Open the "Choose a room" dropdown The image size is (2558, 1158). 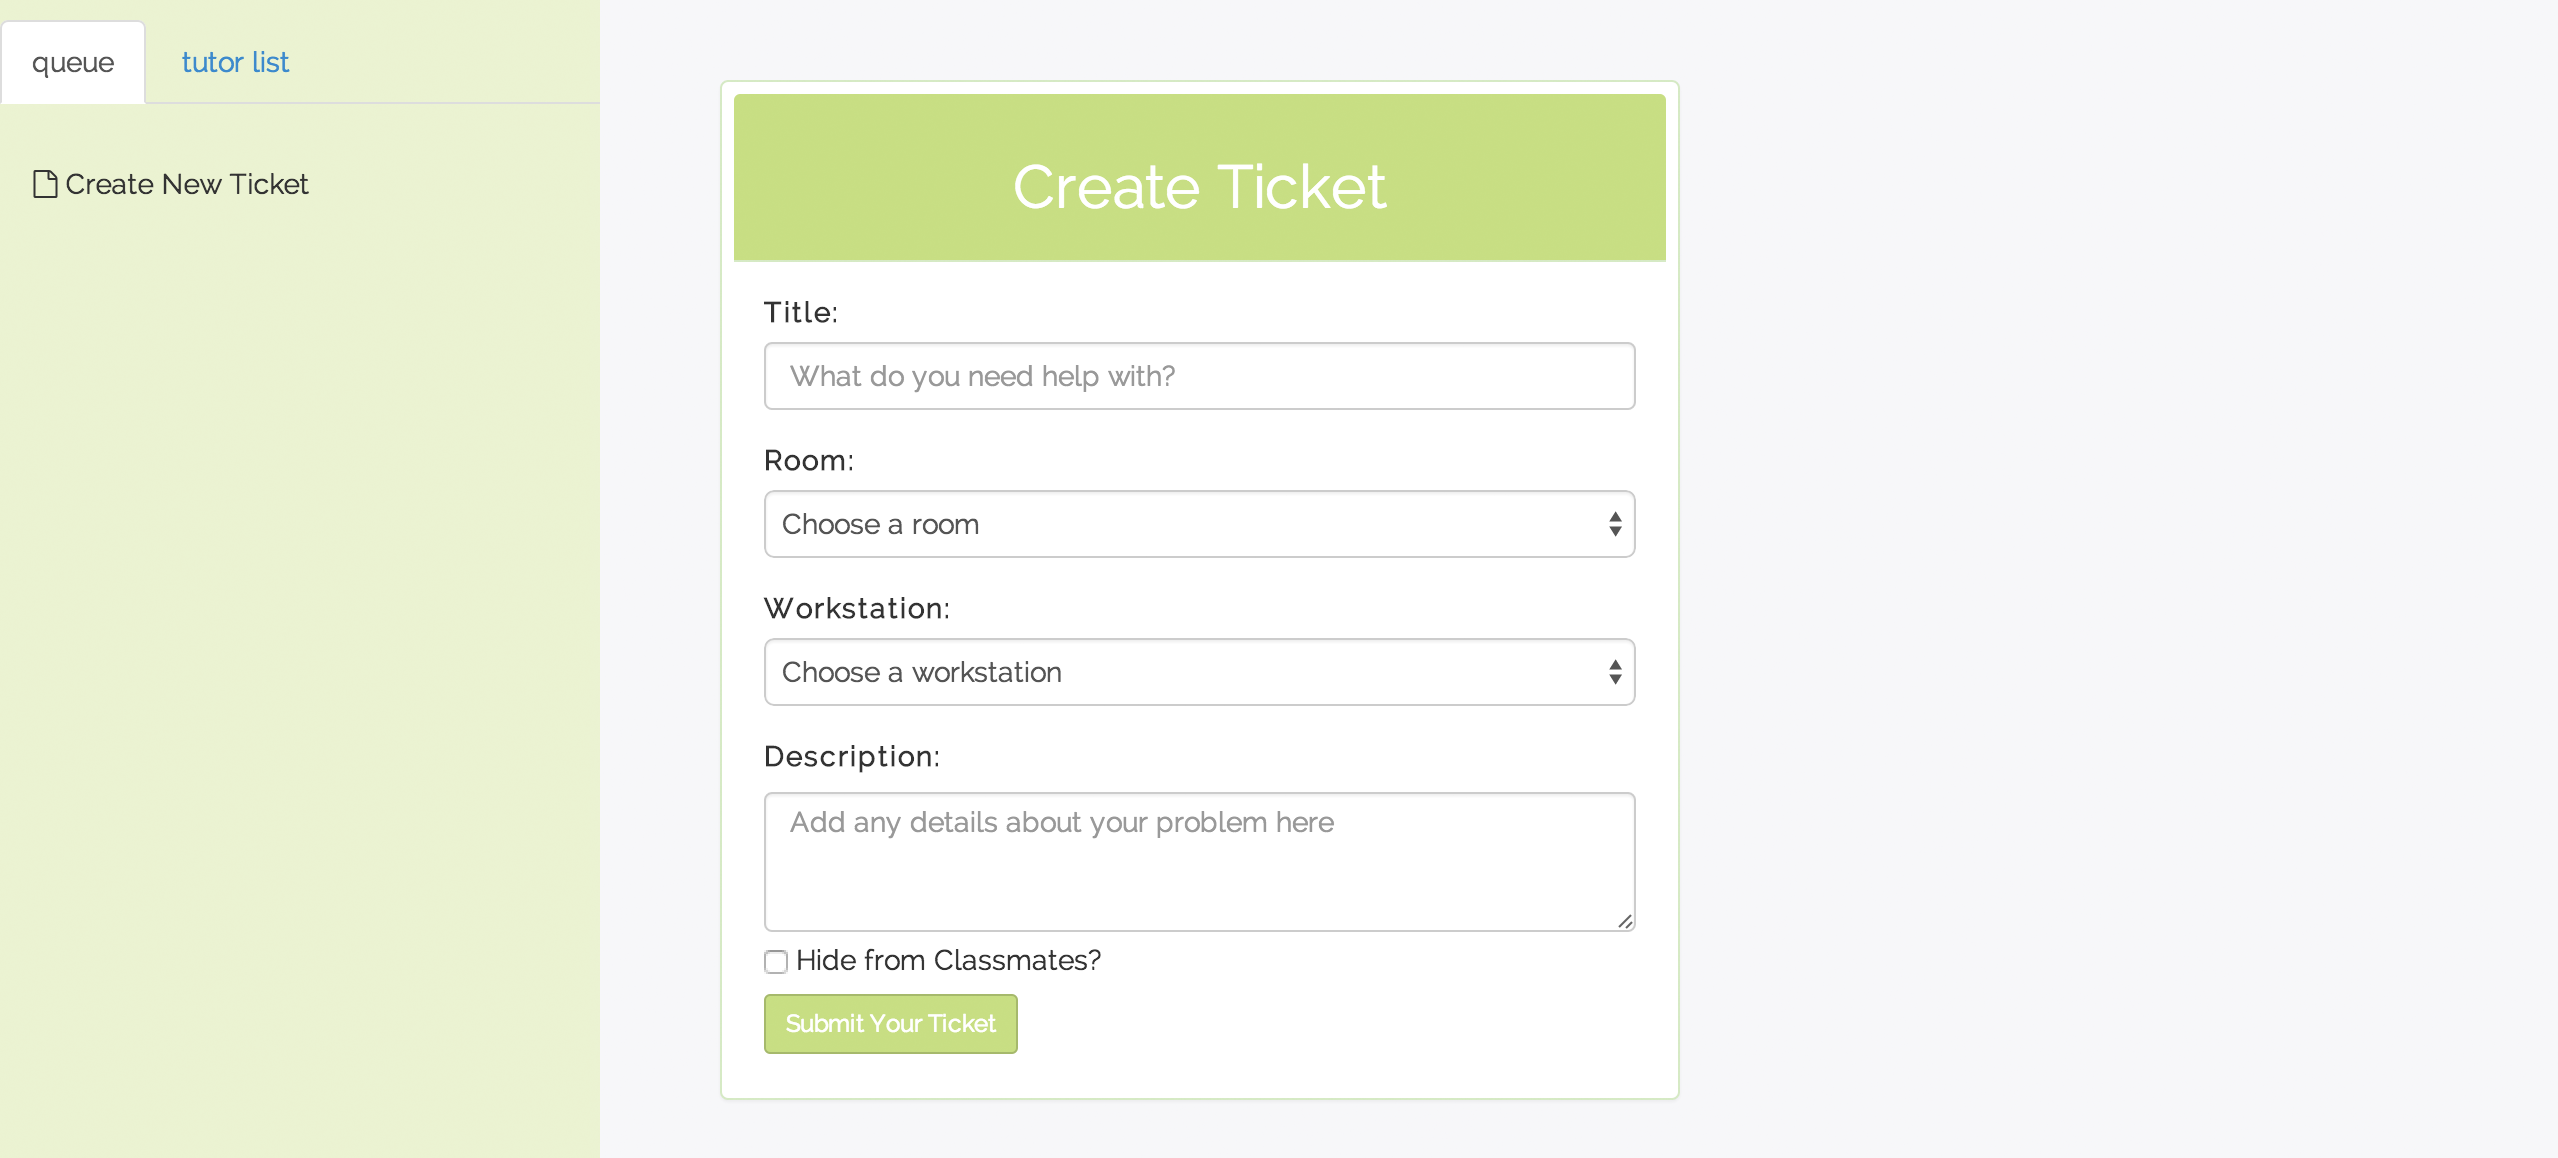coord(1200,524)
